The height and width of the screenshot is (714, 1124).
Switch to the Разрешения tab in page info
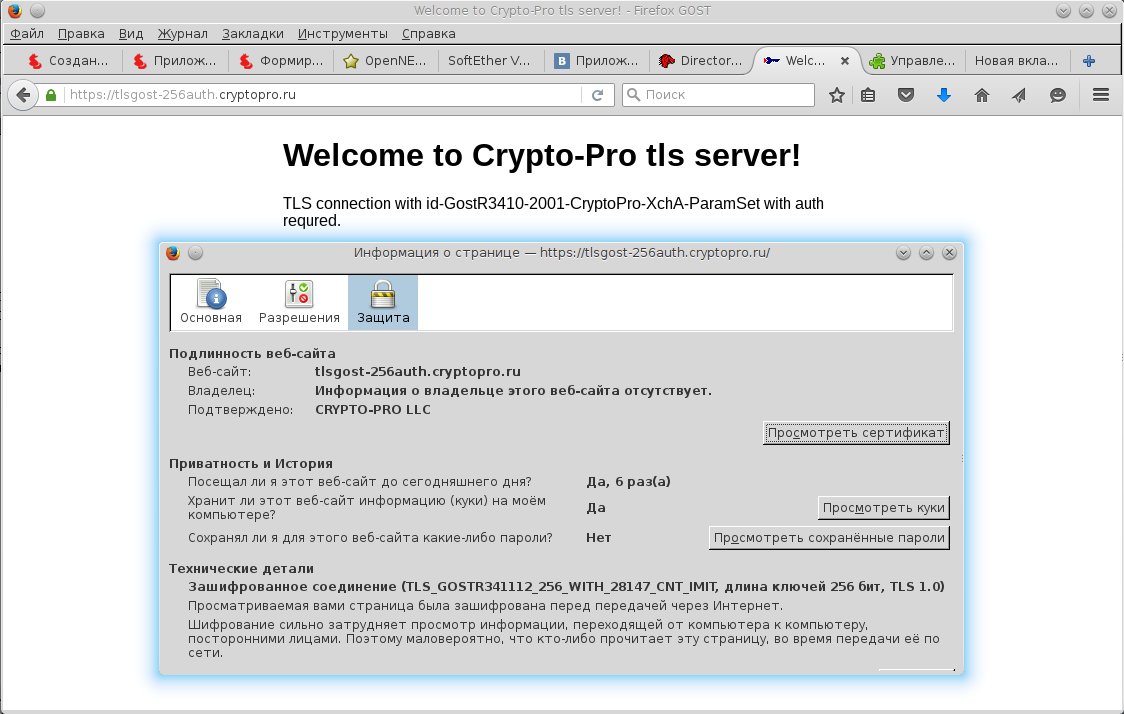pyautogui.click(x=299, y=302)
